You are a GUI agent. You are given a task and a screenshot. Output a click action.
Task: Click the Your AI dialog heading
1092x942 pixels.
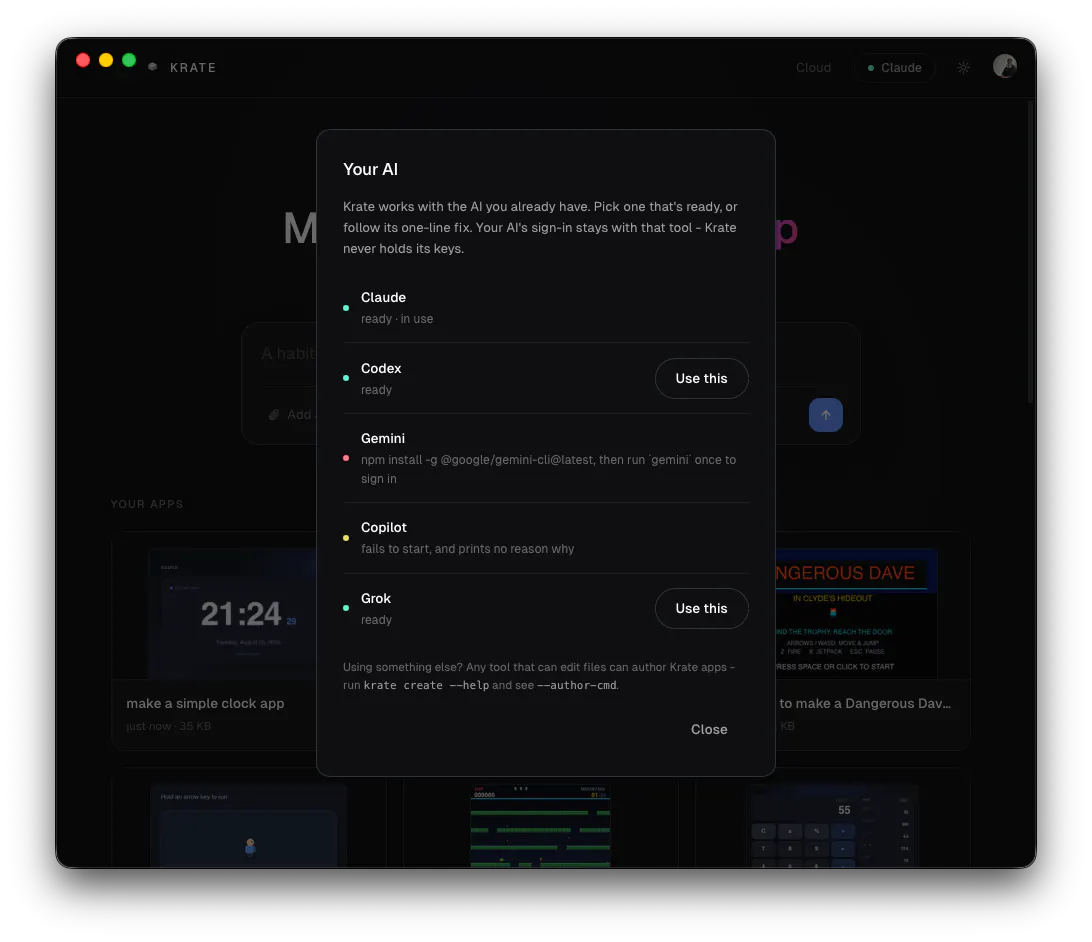pyautogui.click(x=370, y=169)
